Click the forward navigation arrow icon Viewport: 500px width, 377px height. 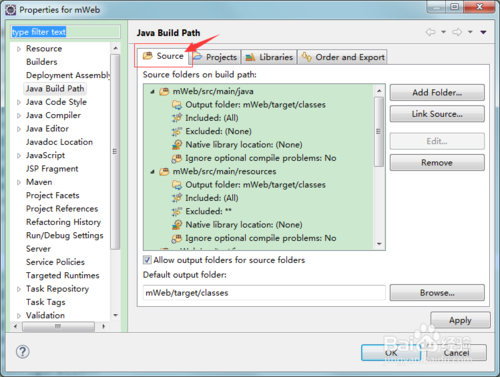[x=457, y=32]
